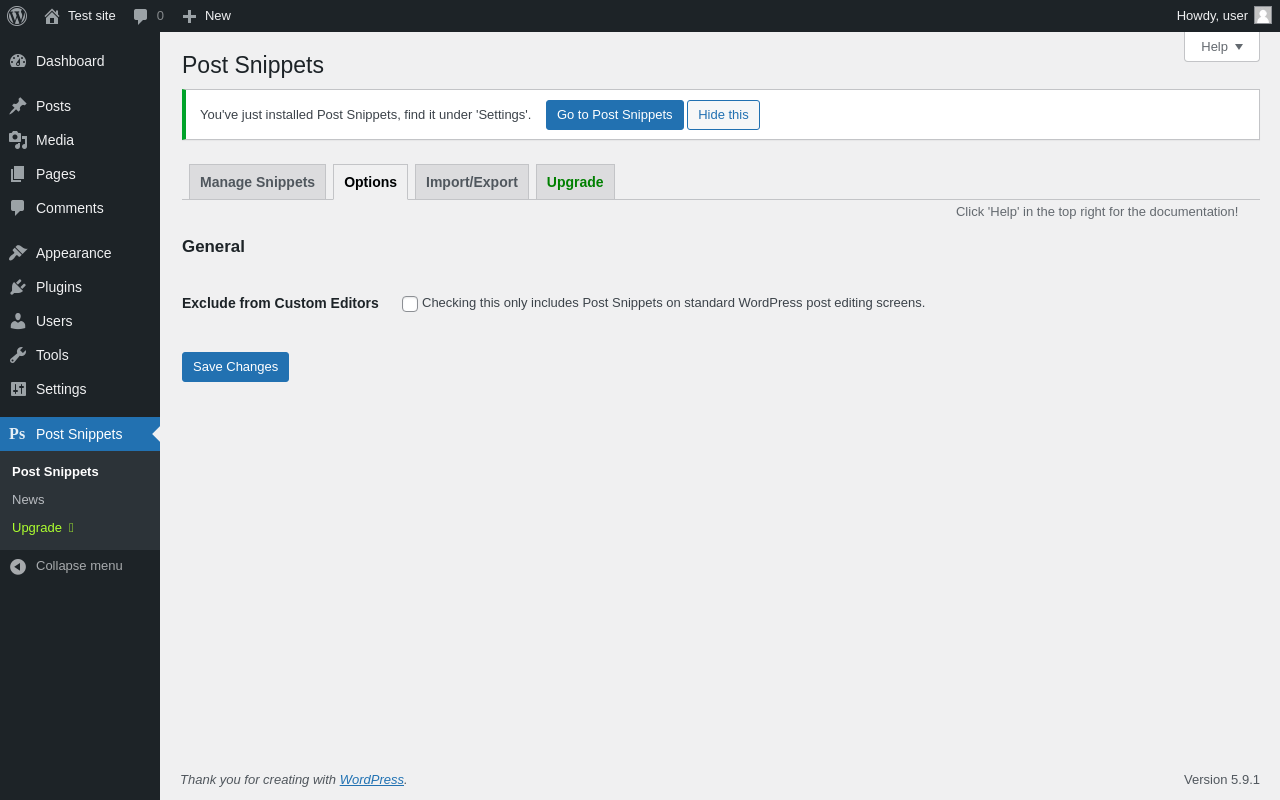1280x800 pixels.
Task: Open the Import/Export tab
Action: tap(472, 182)
